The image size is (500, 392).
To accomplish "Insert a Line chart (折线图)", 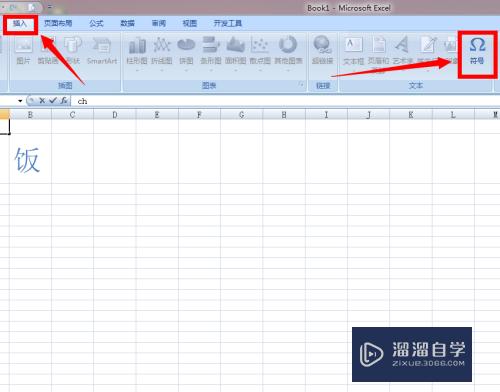I will coord(162,53).
